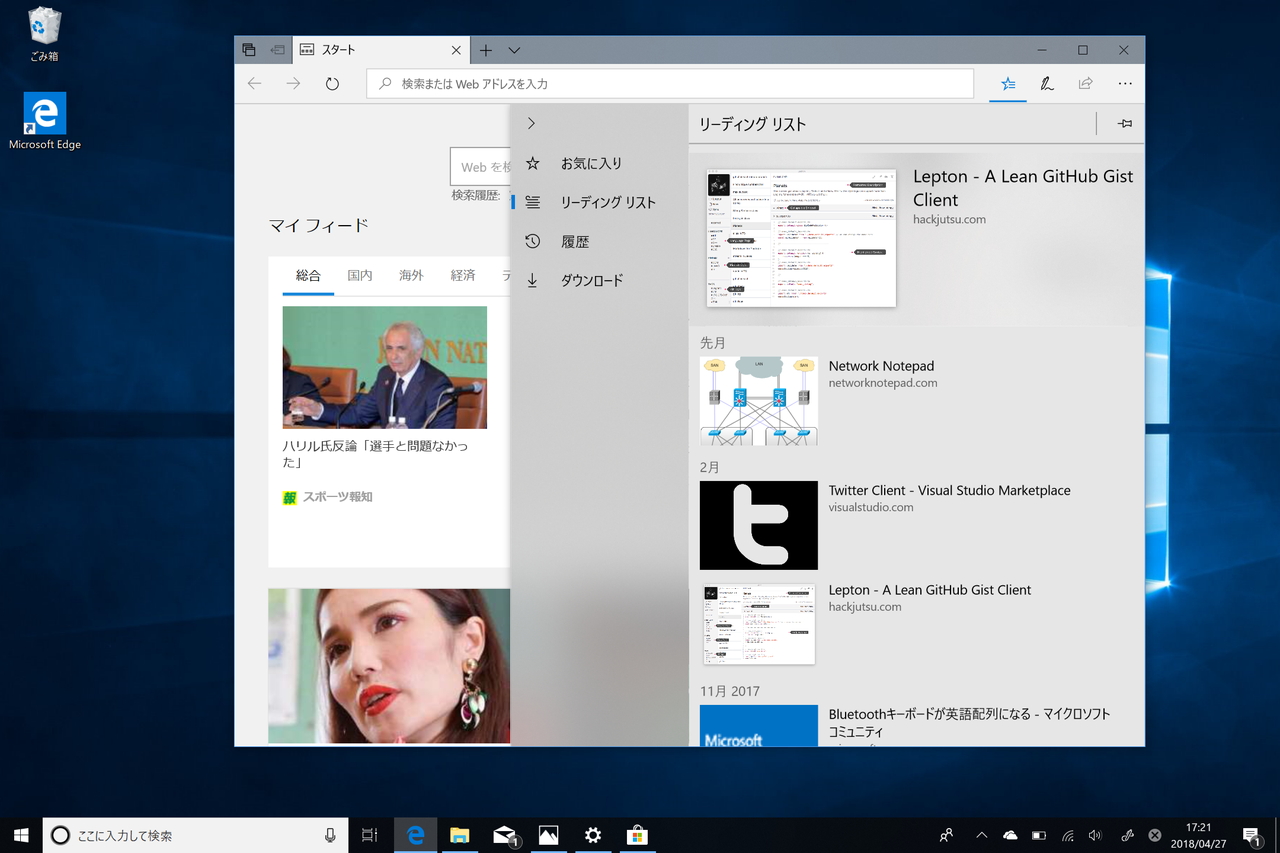The height and width of the screenshot is (853, 1280).
Task: Toggle the Hub star icon in toolbar
Action: point(1008,84)
